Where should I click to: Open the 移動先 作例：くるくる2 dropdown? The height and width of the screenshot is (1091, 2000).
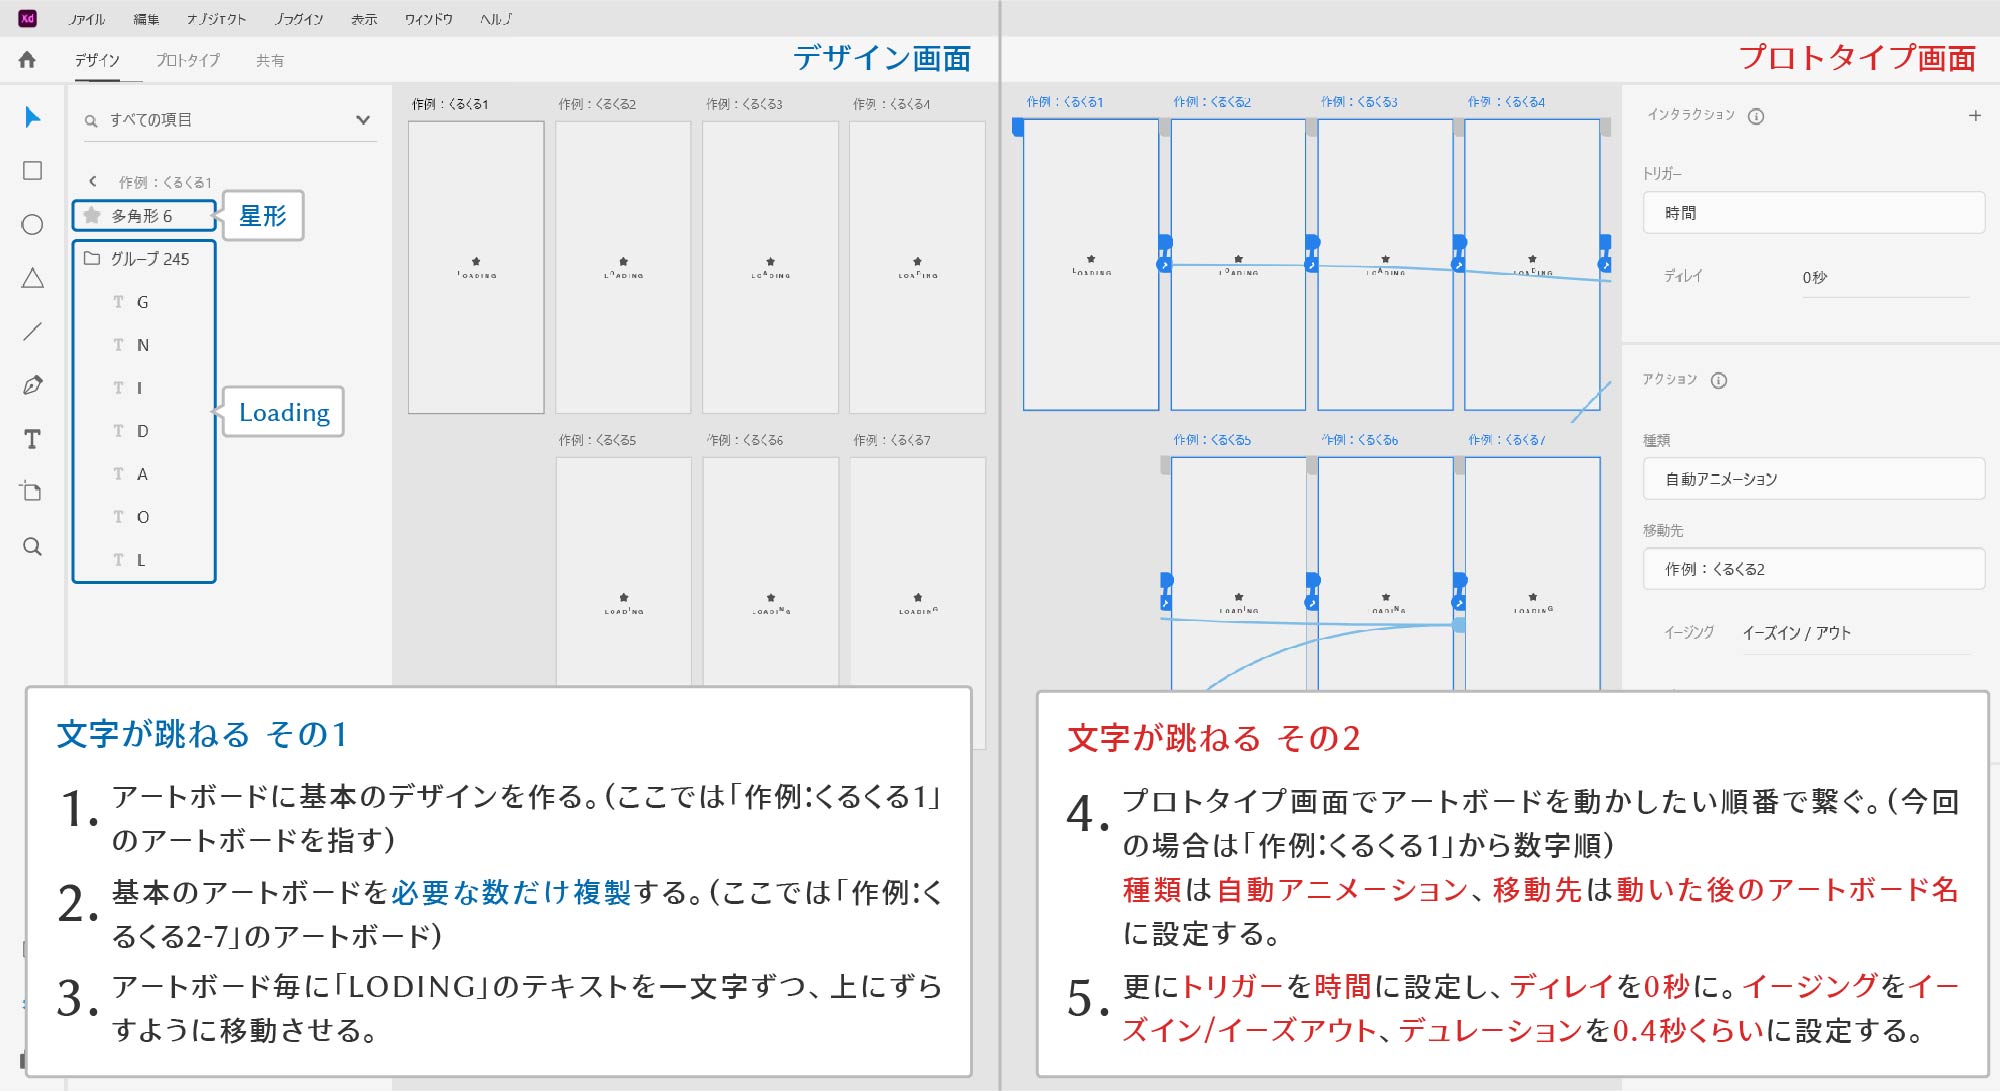[1812, 569]
